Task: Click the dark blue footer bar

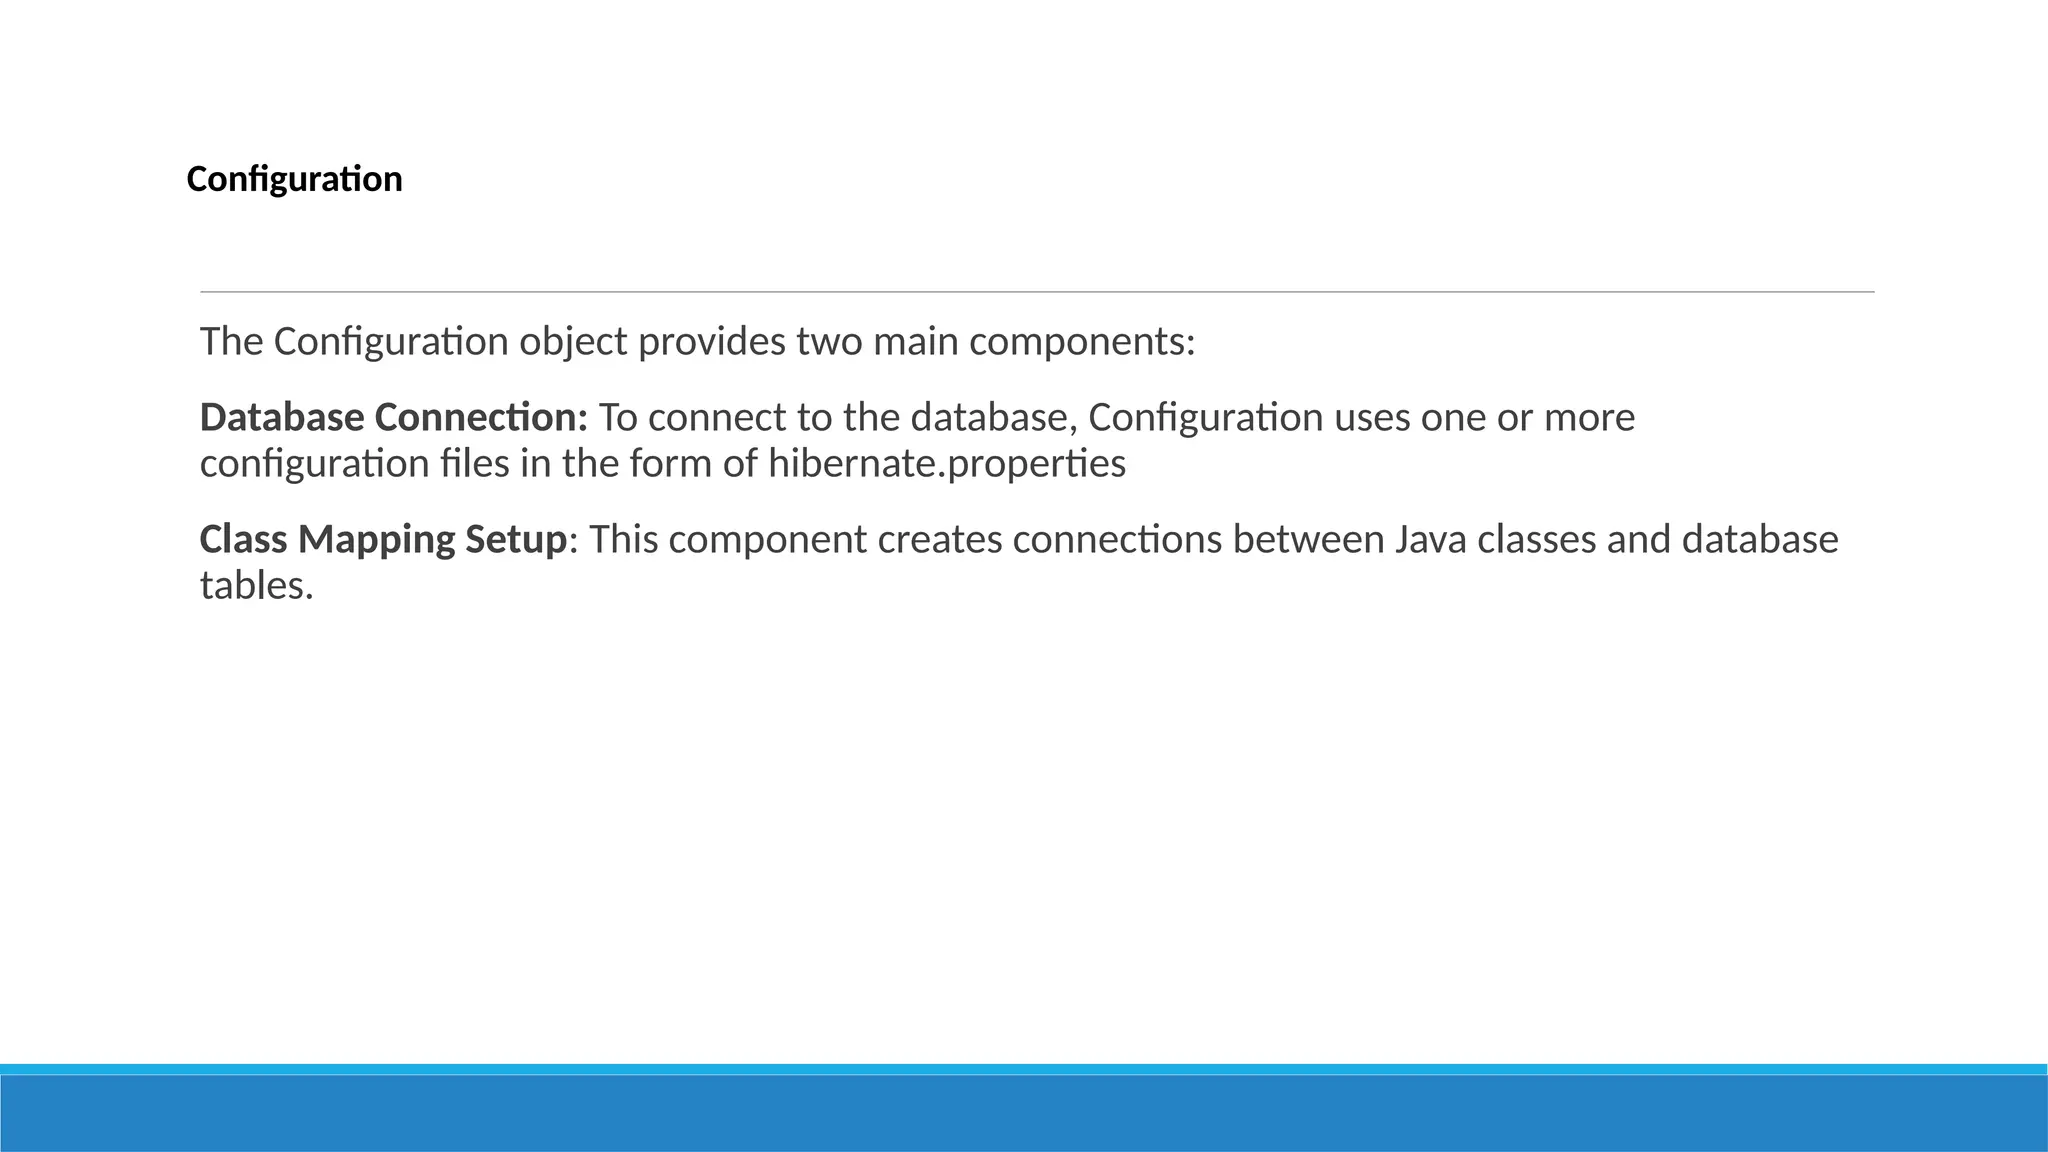Action: (x=1024, y=1114)
